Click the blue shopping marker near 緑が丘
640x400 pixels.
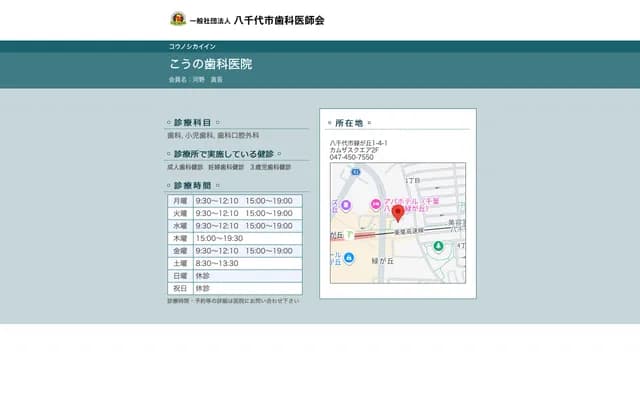[349, 258]
